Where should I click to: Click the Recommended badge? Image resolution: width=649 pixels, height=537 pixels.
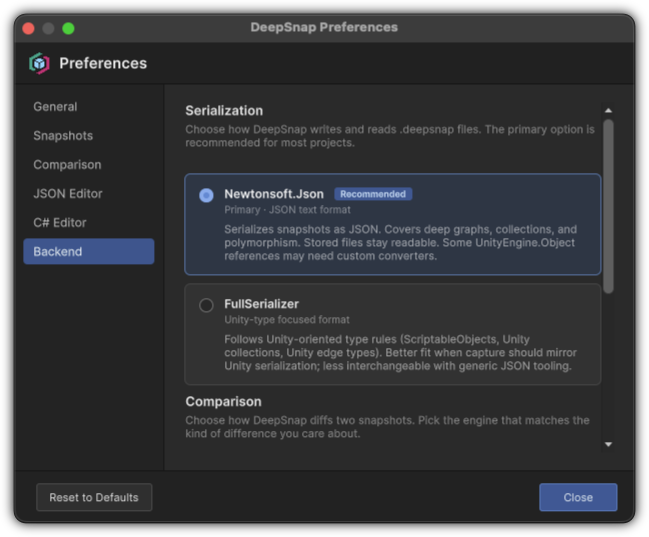[x=373, y=194]
